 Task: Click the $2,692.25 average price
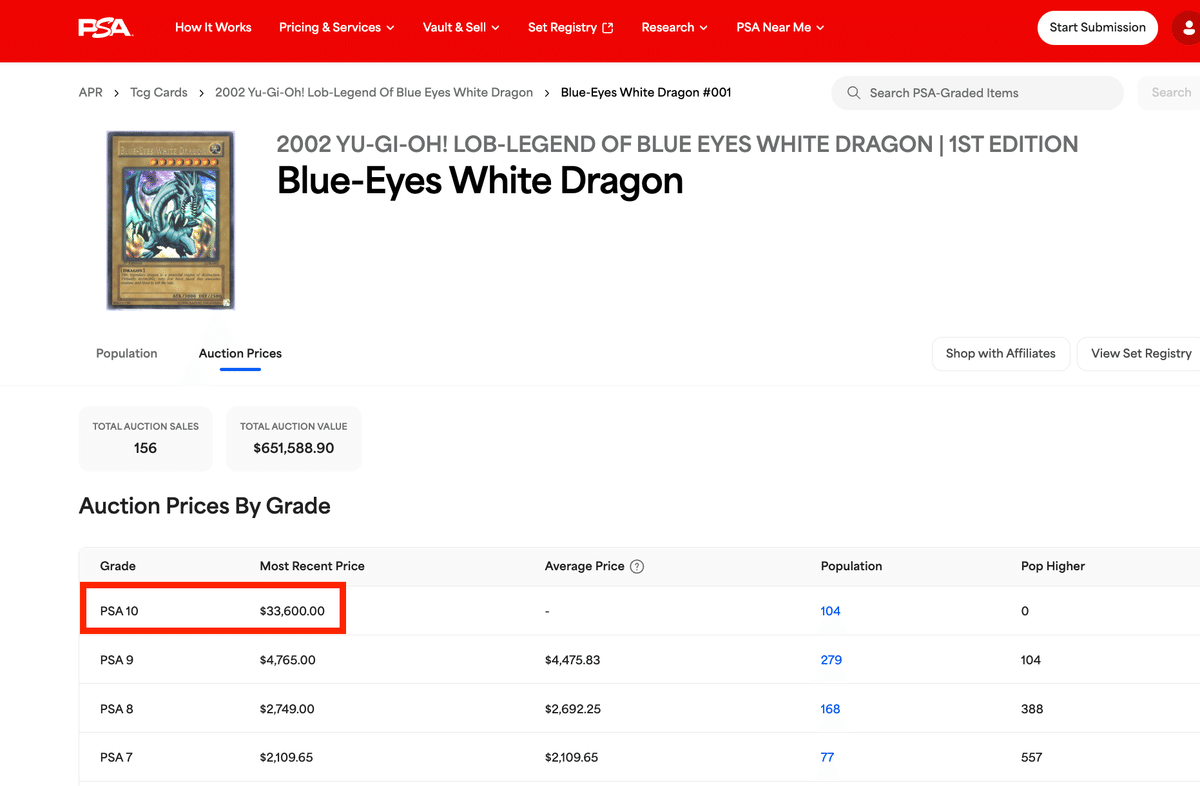[x=572, y=709]
